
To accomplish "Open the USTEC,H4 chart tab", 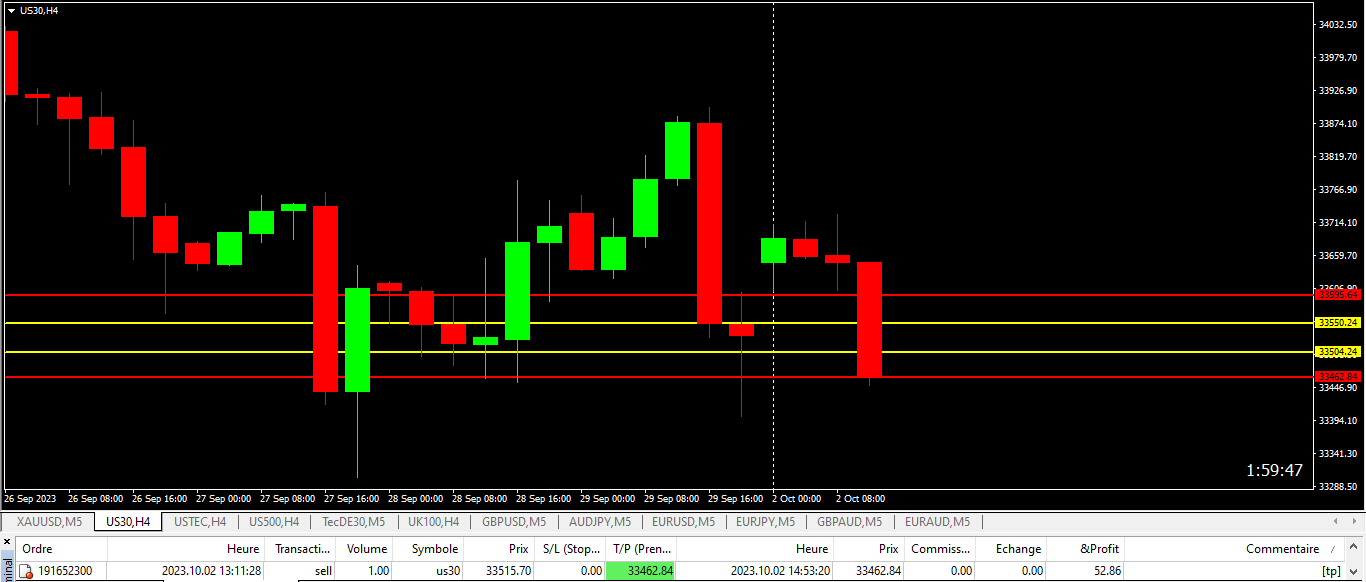I will point(200,522).
